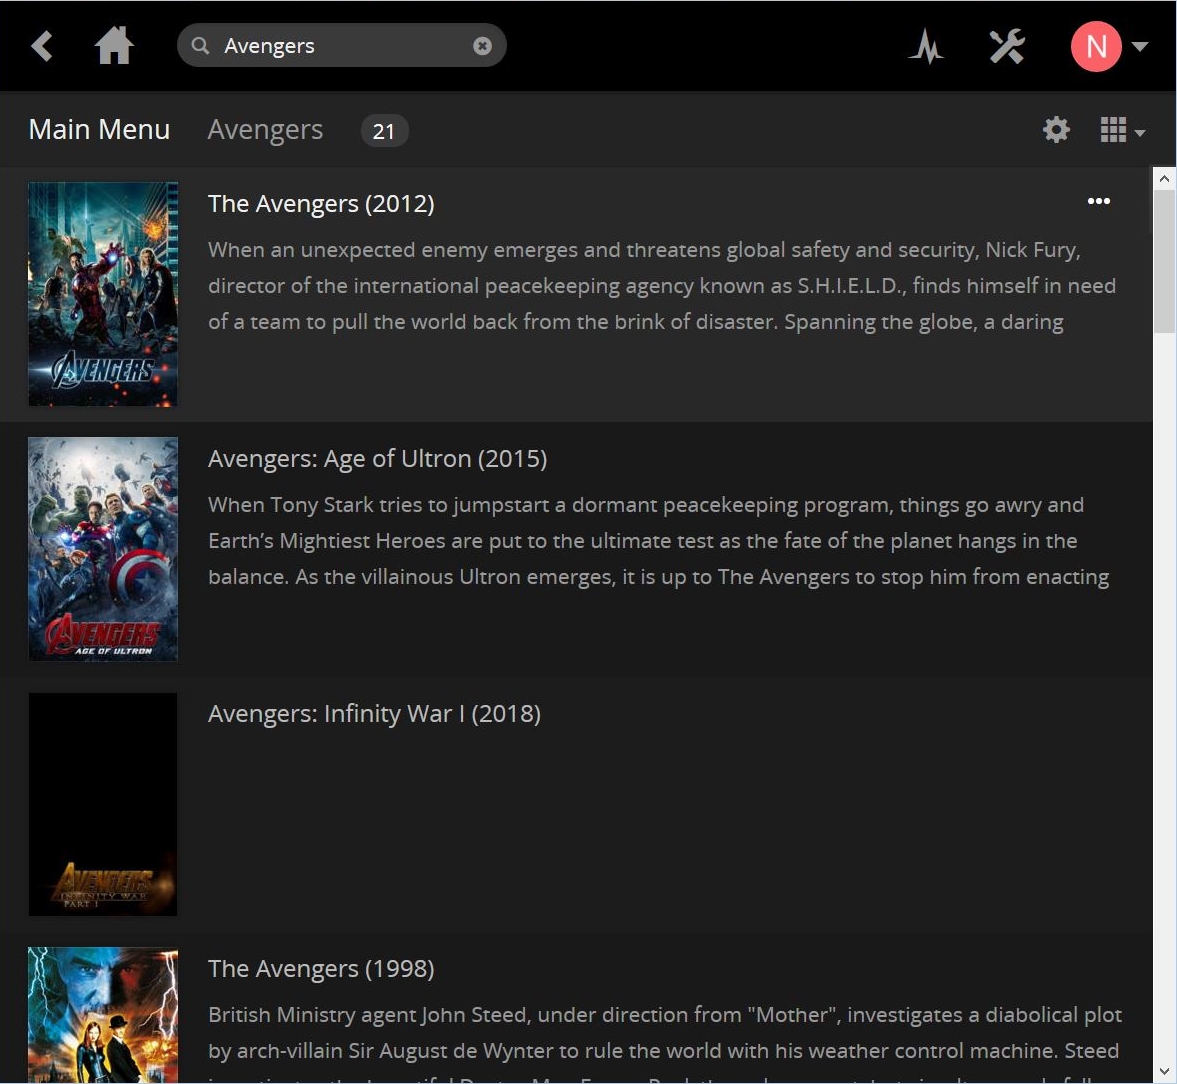The width and height of the screenshot is (1177, 1084).
Task: Click the scrollbar down arrow
Action: click(x=1164, y=1071)
